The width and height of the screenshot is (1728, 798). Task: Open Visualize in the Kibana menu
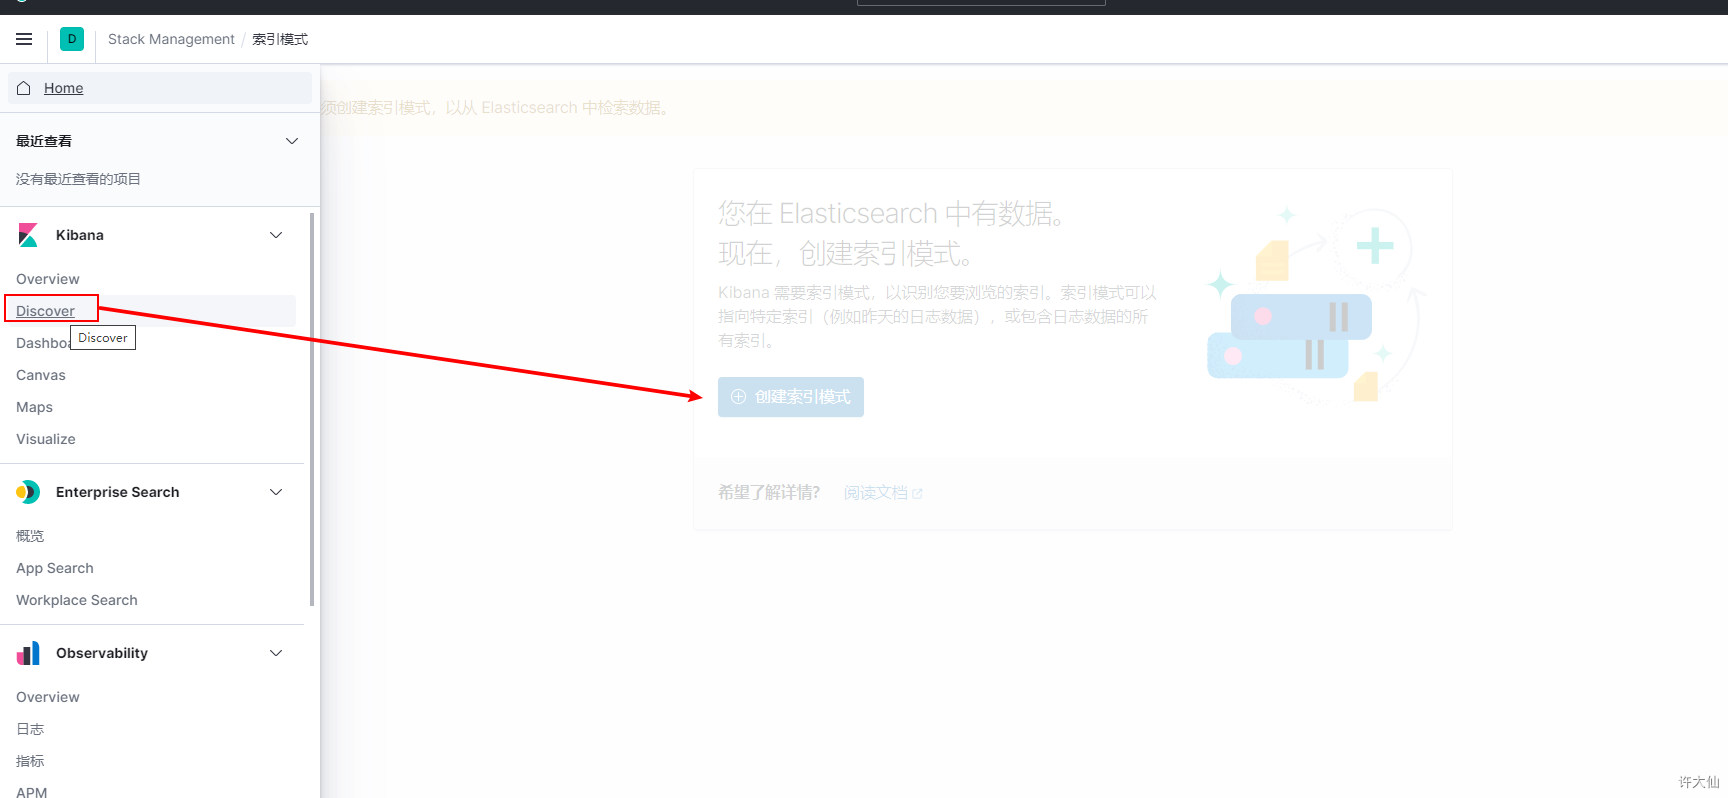[46, 439]
